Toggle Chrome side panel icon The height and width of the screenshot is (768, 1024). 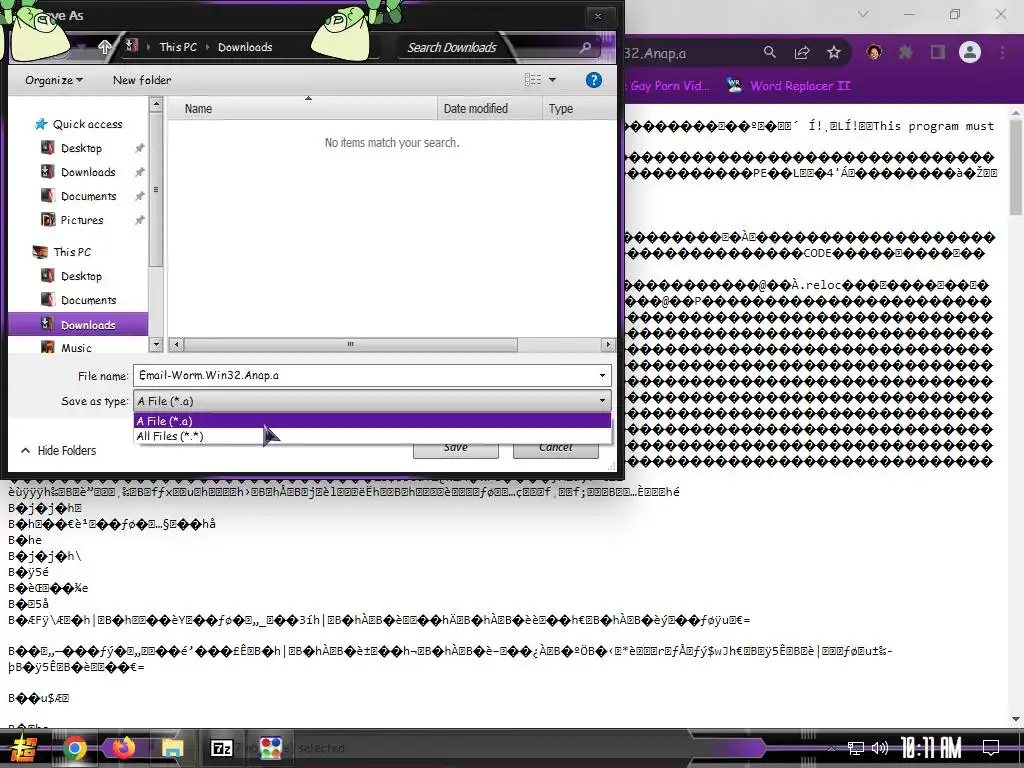[938, 52]
